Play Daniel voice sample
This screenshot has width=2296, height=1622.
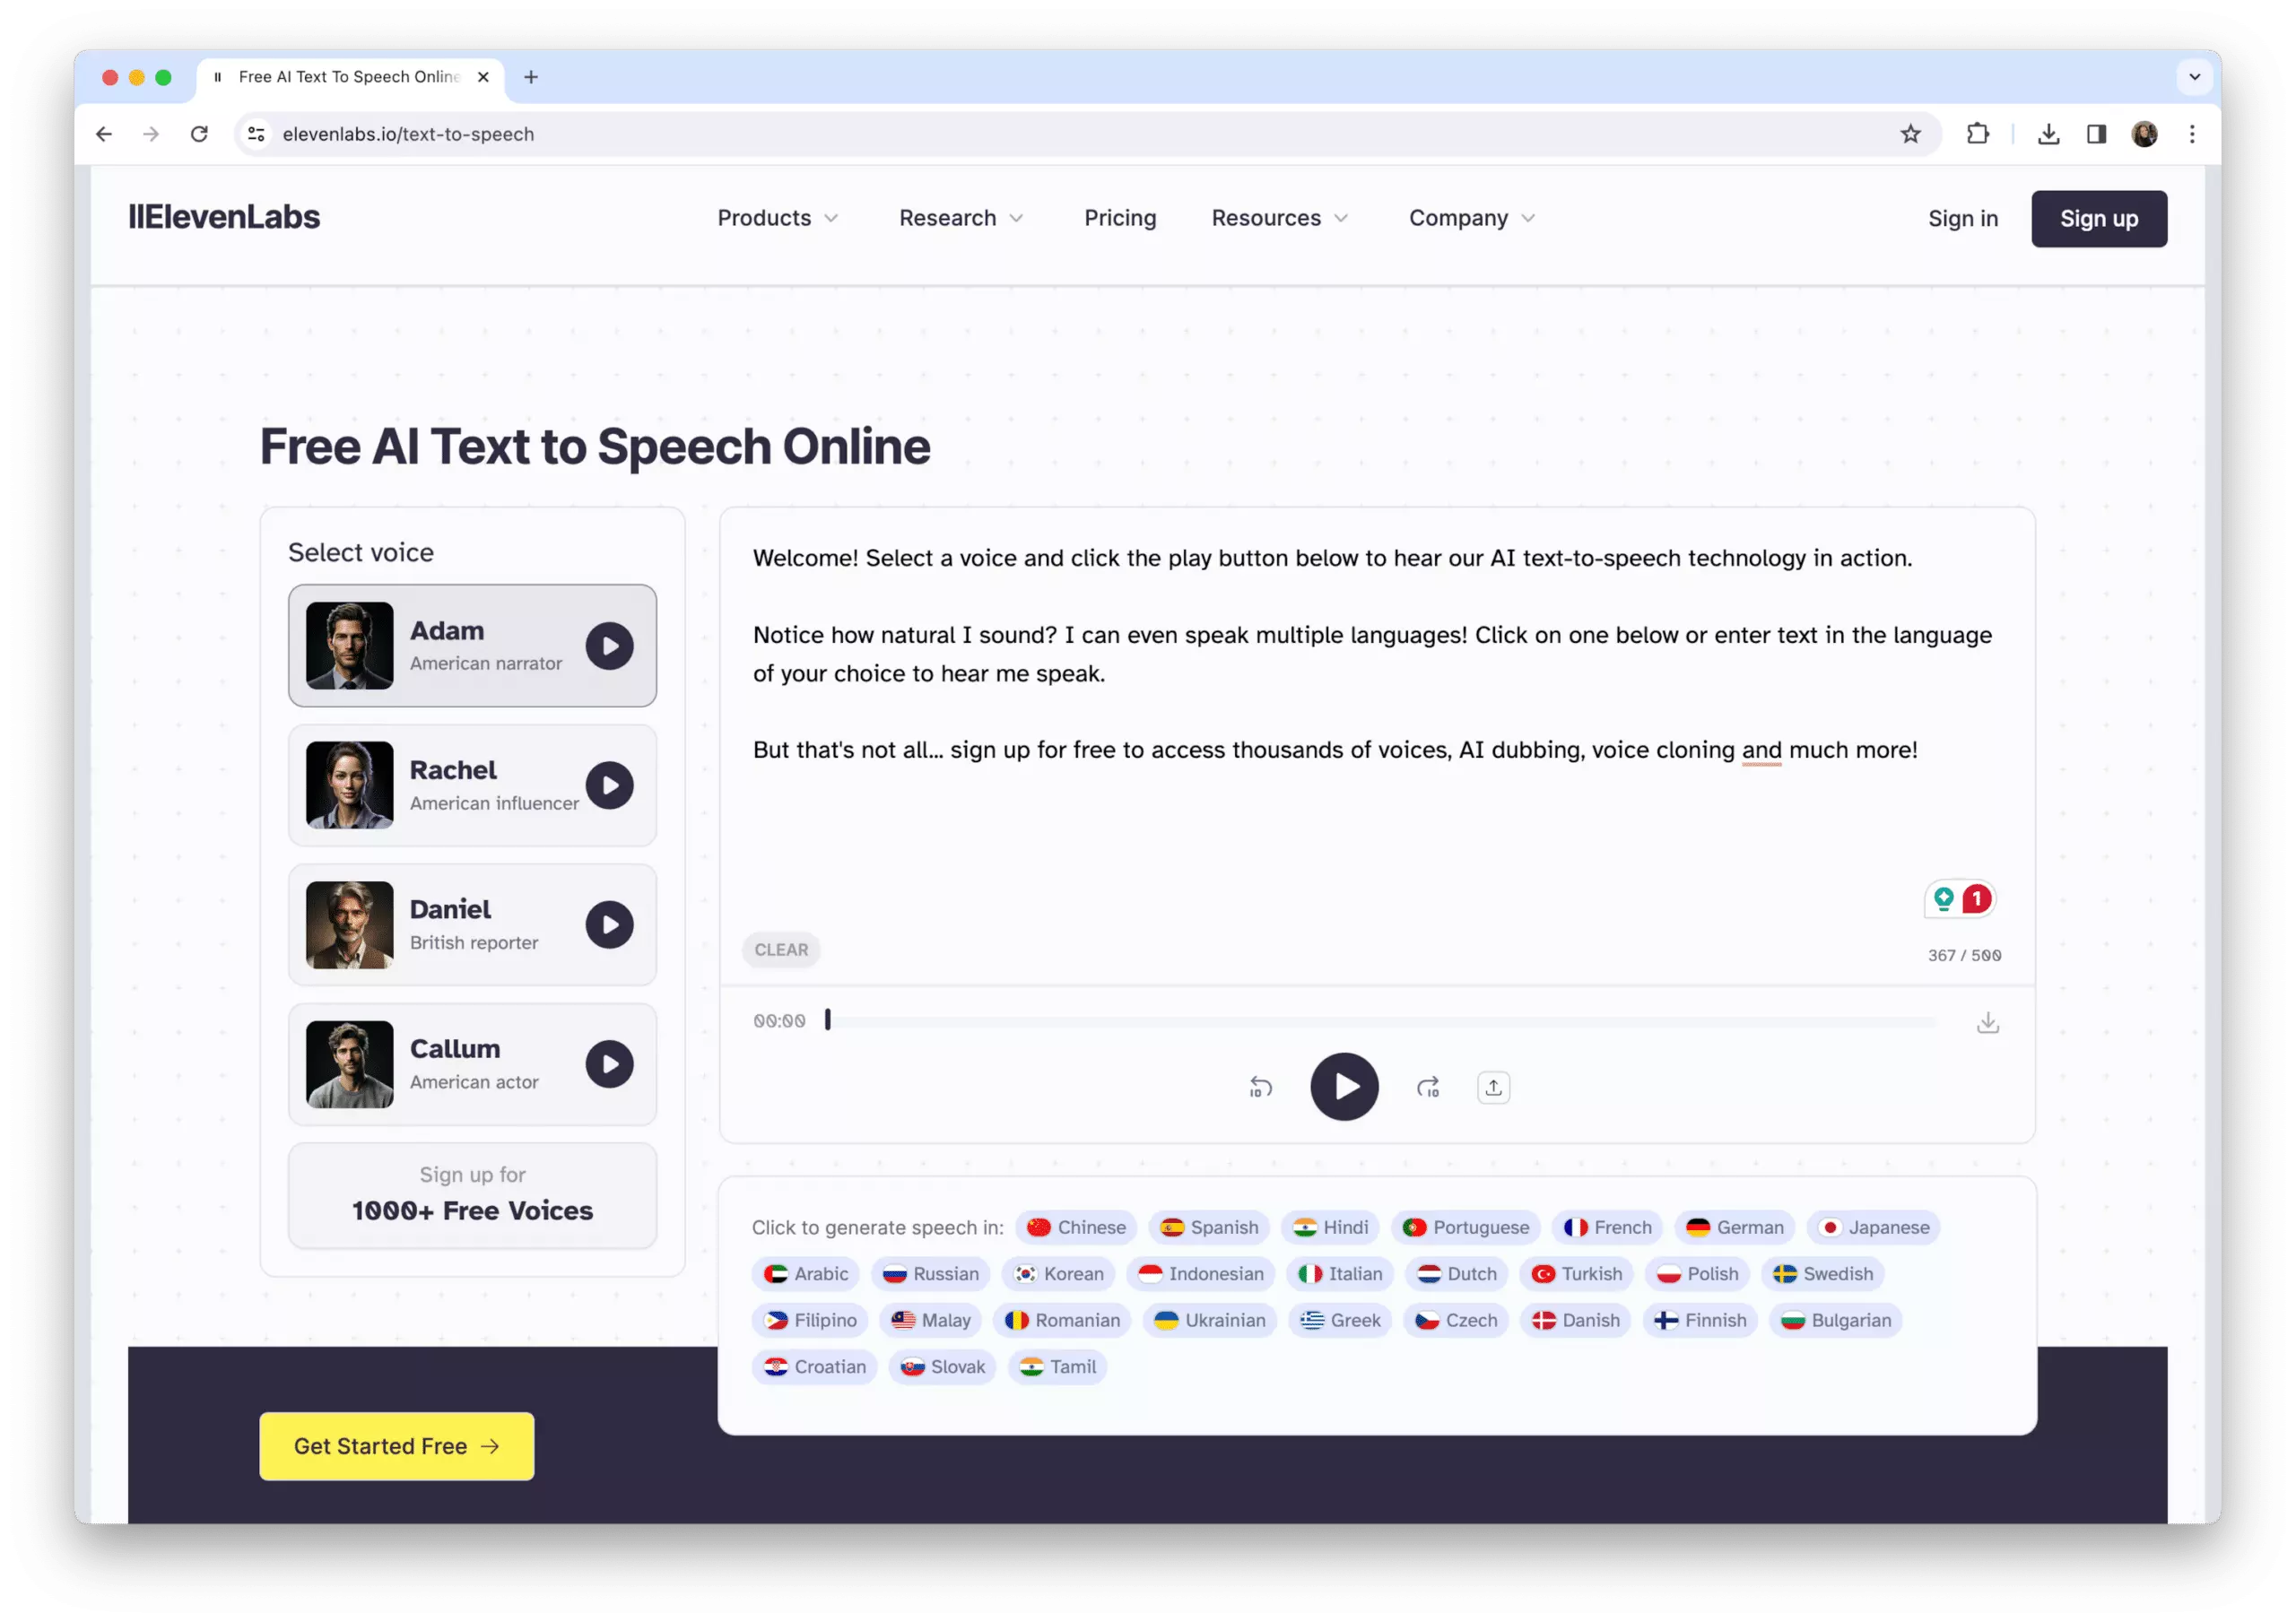609,925
